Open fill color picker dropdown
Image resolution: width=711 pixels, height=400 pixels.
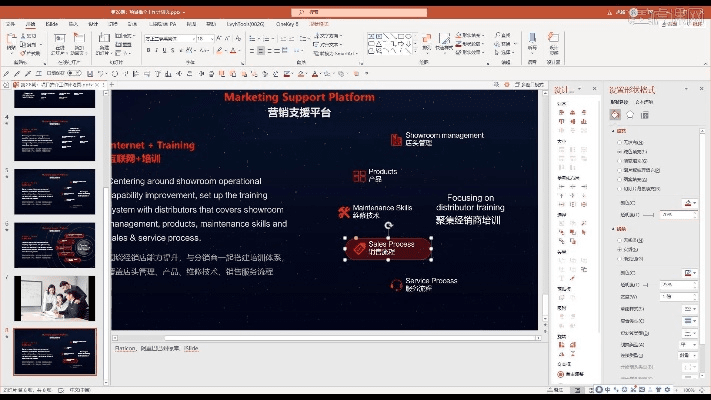pos(689,203)
